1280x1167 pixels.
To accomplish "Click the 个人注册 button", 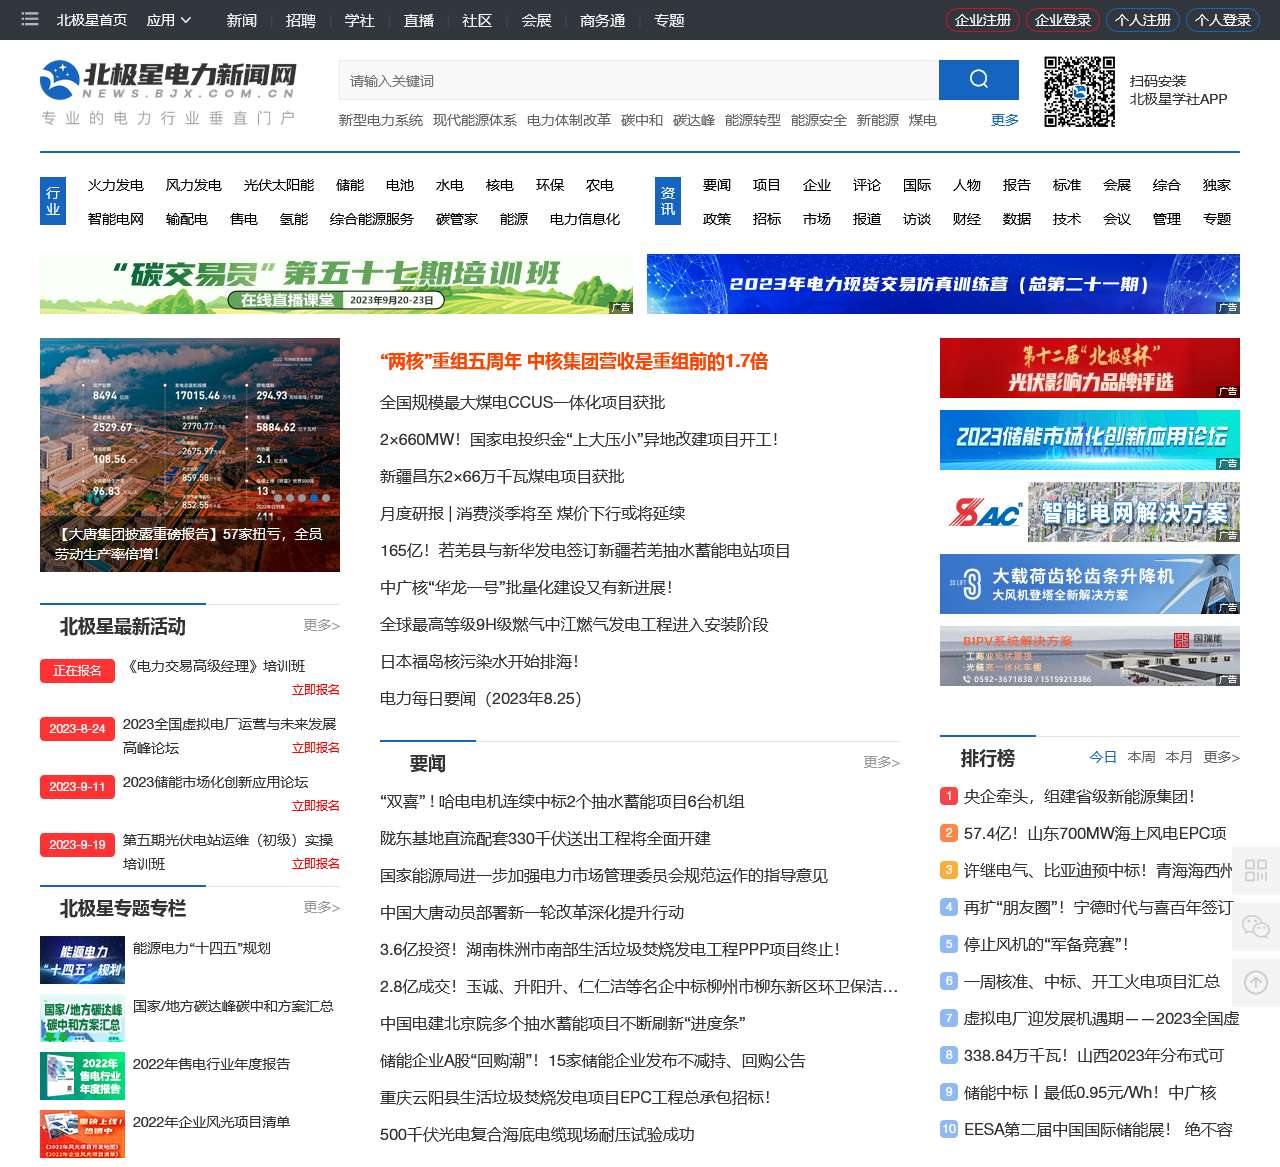I will point(1143,20).
